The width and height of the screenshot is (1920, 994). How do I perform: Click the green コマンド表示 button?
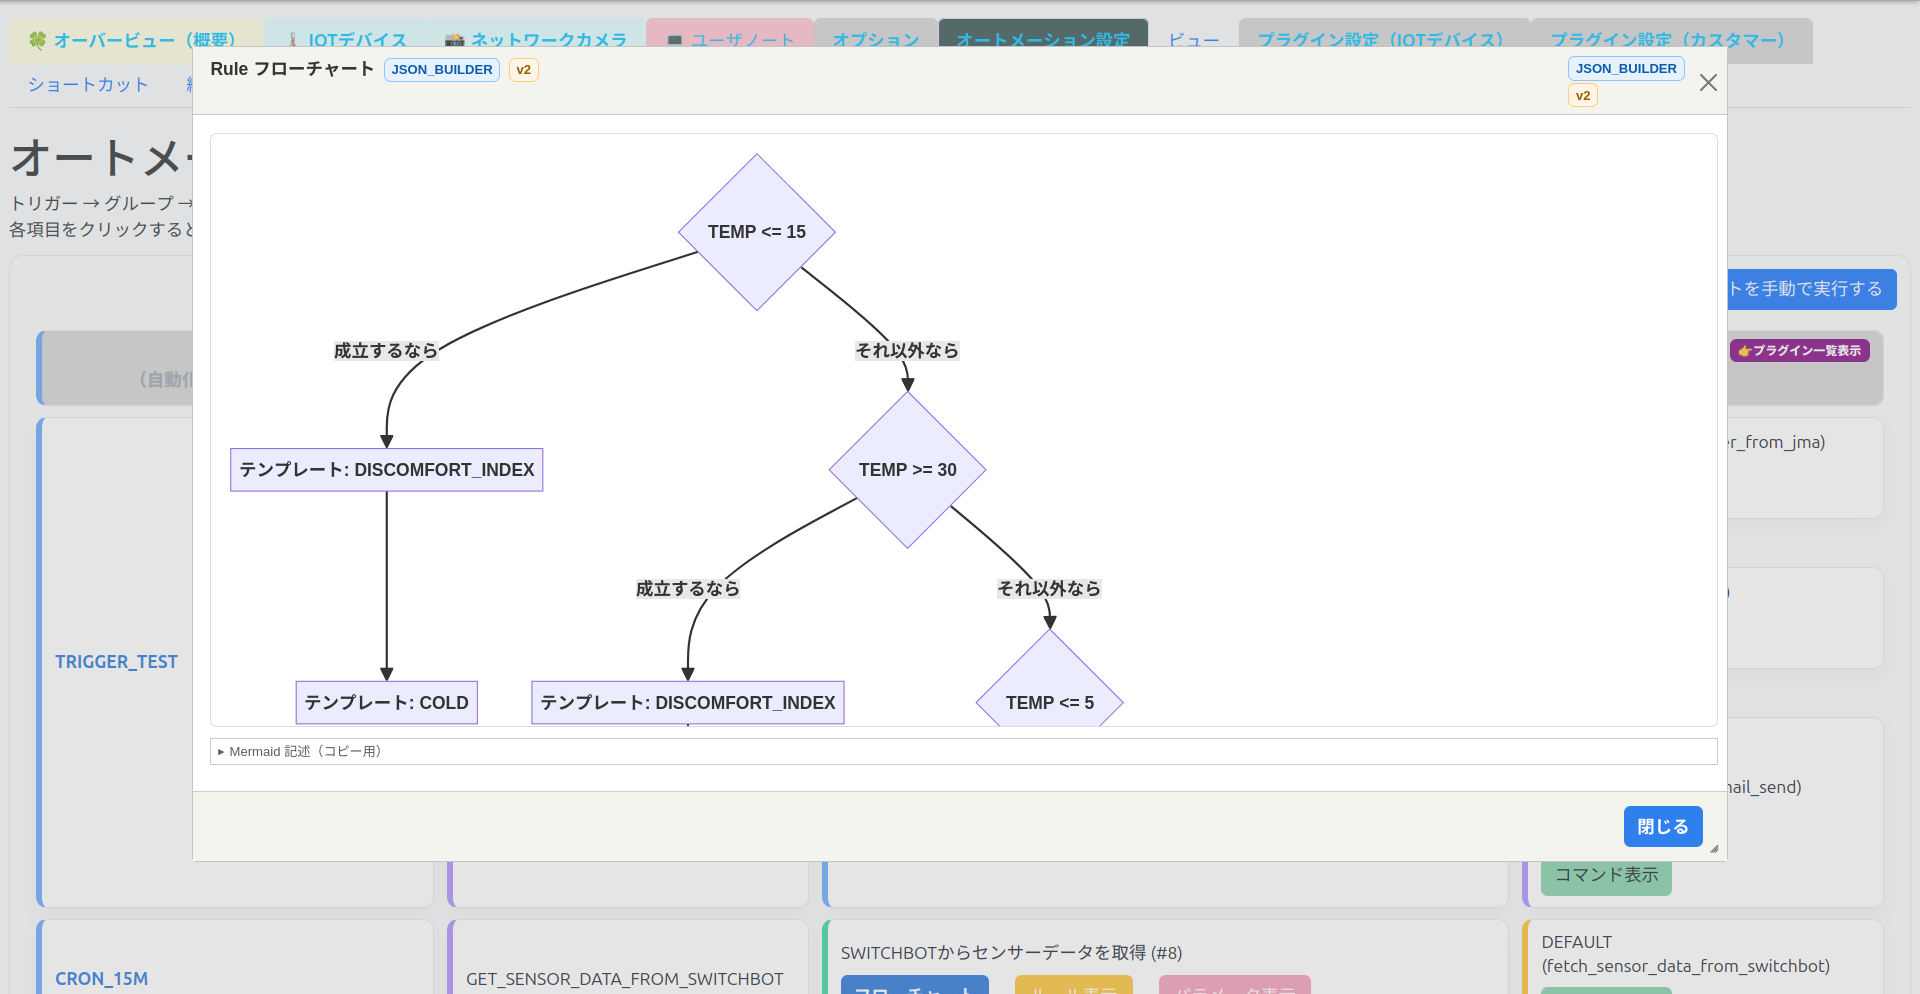tap(1606, 875)
